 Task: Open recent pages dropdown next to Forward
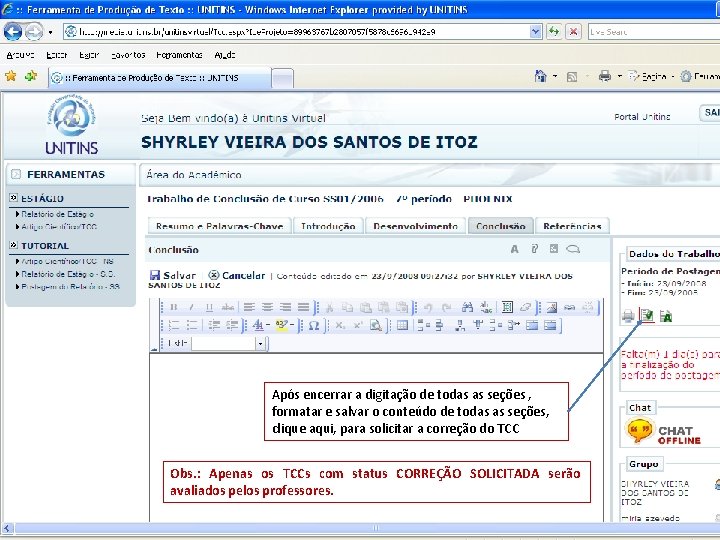click(x=50, y=32)
